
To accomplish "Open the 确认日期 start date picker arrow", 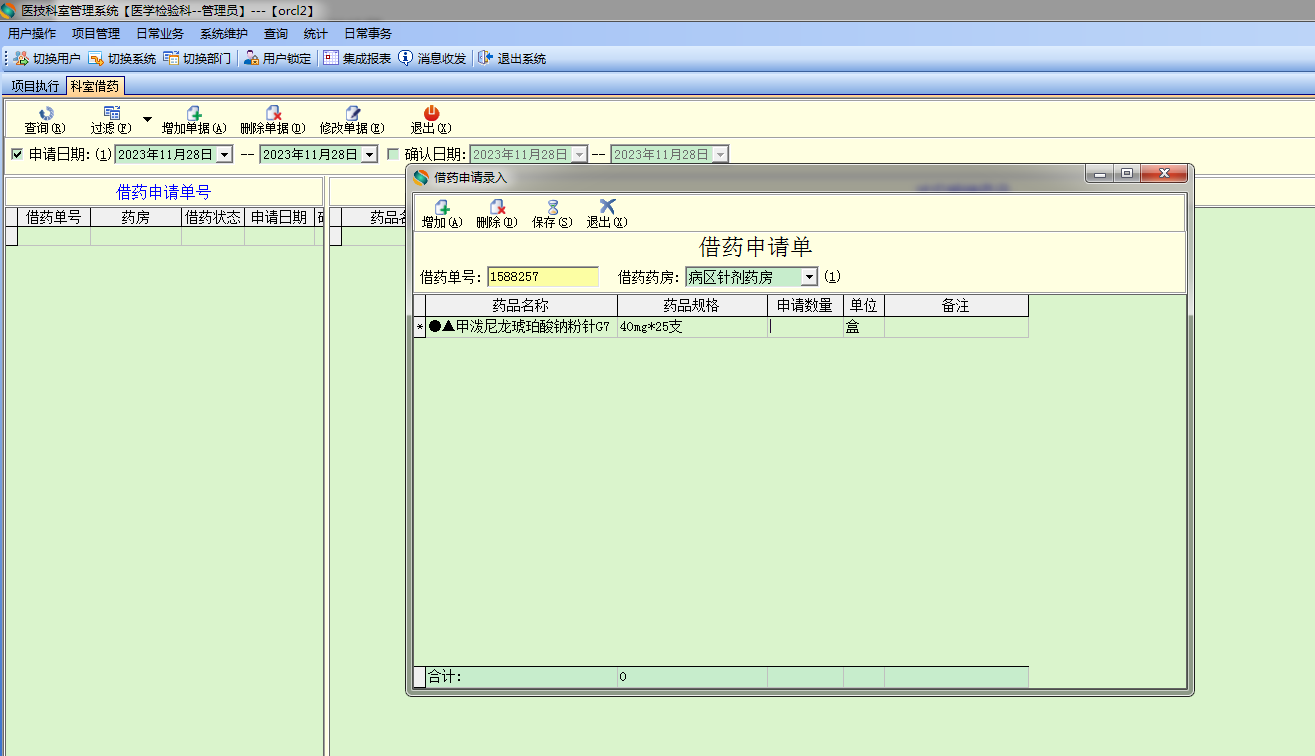I will pos(579,154).
